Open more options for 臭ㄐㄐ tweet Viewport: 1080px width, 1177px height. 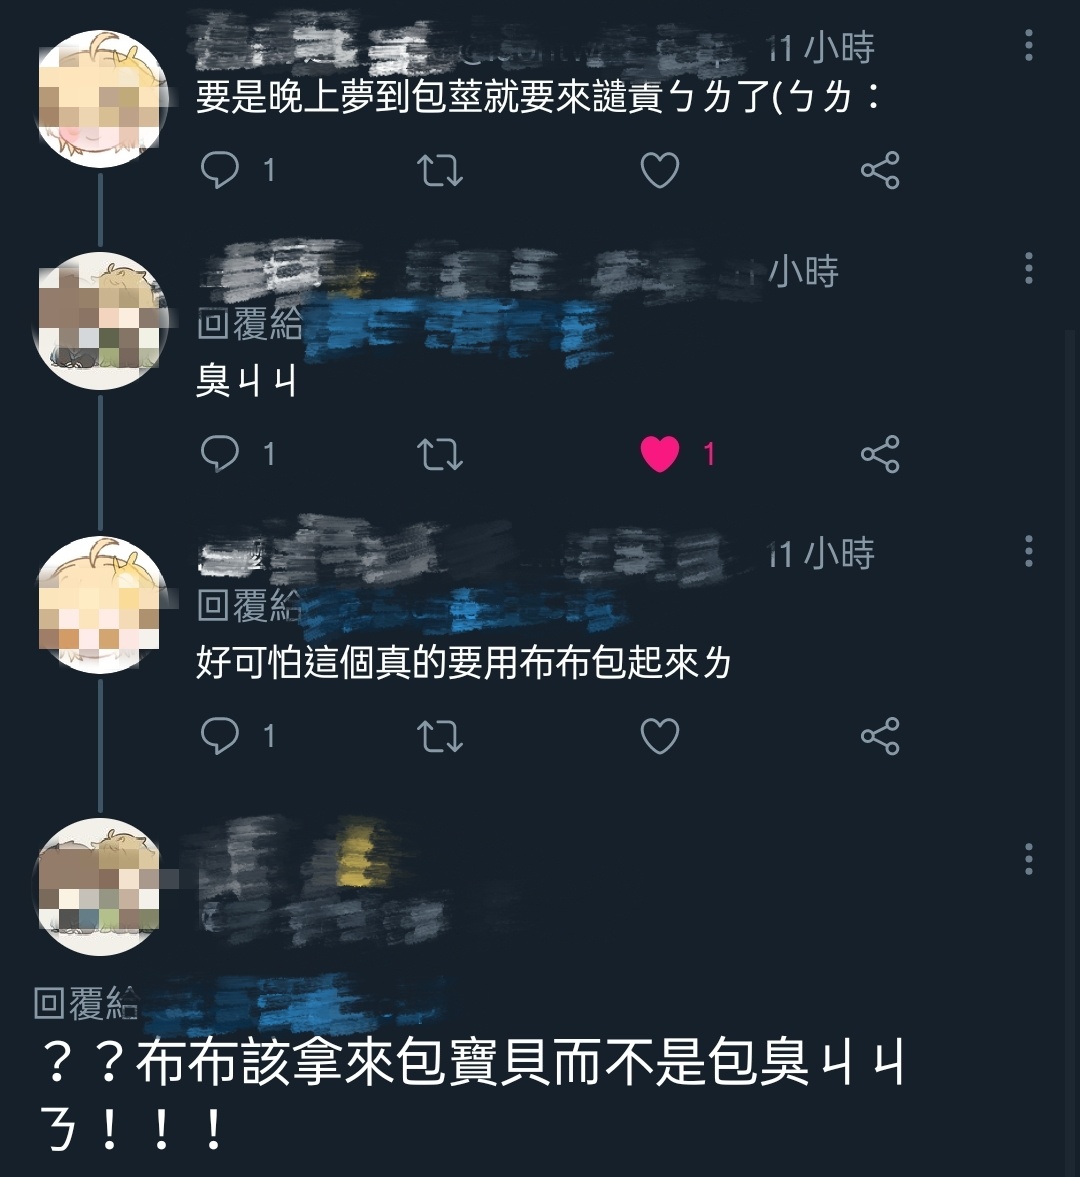[1029, 268]
